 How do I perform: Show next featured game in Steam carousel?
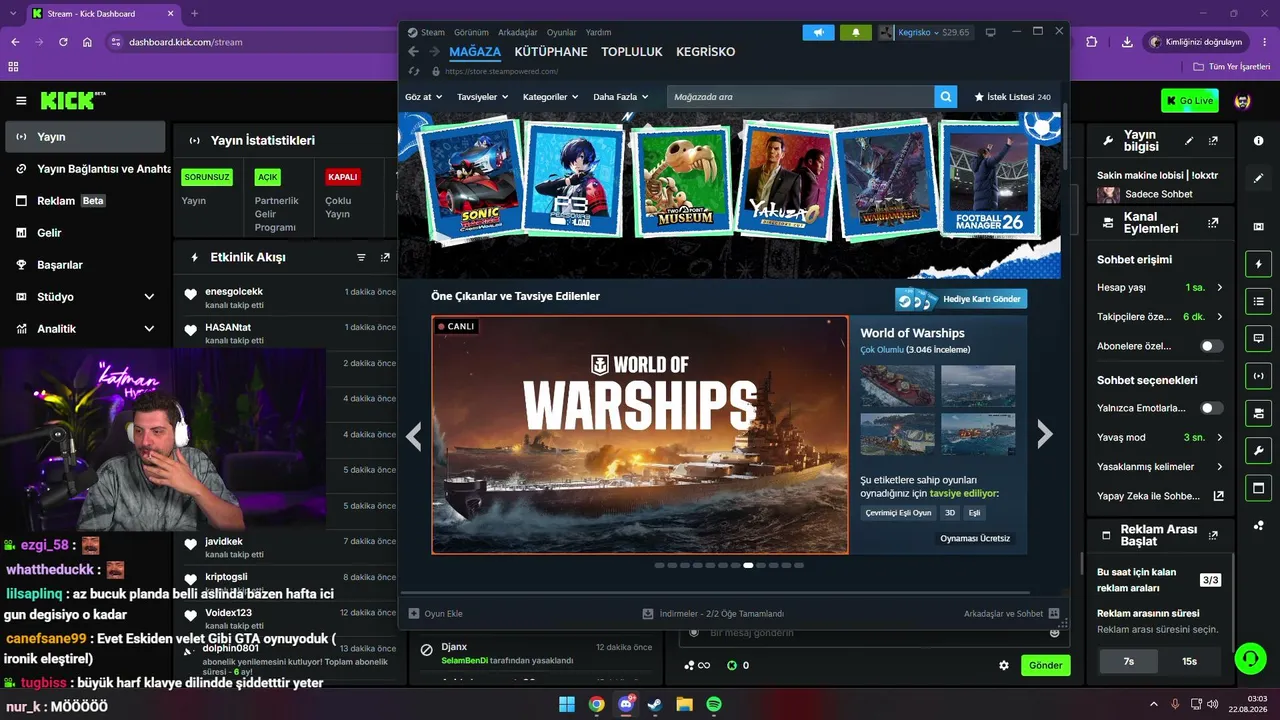point(1045,434)
